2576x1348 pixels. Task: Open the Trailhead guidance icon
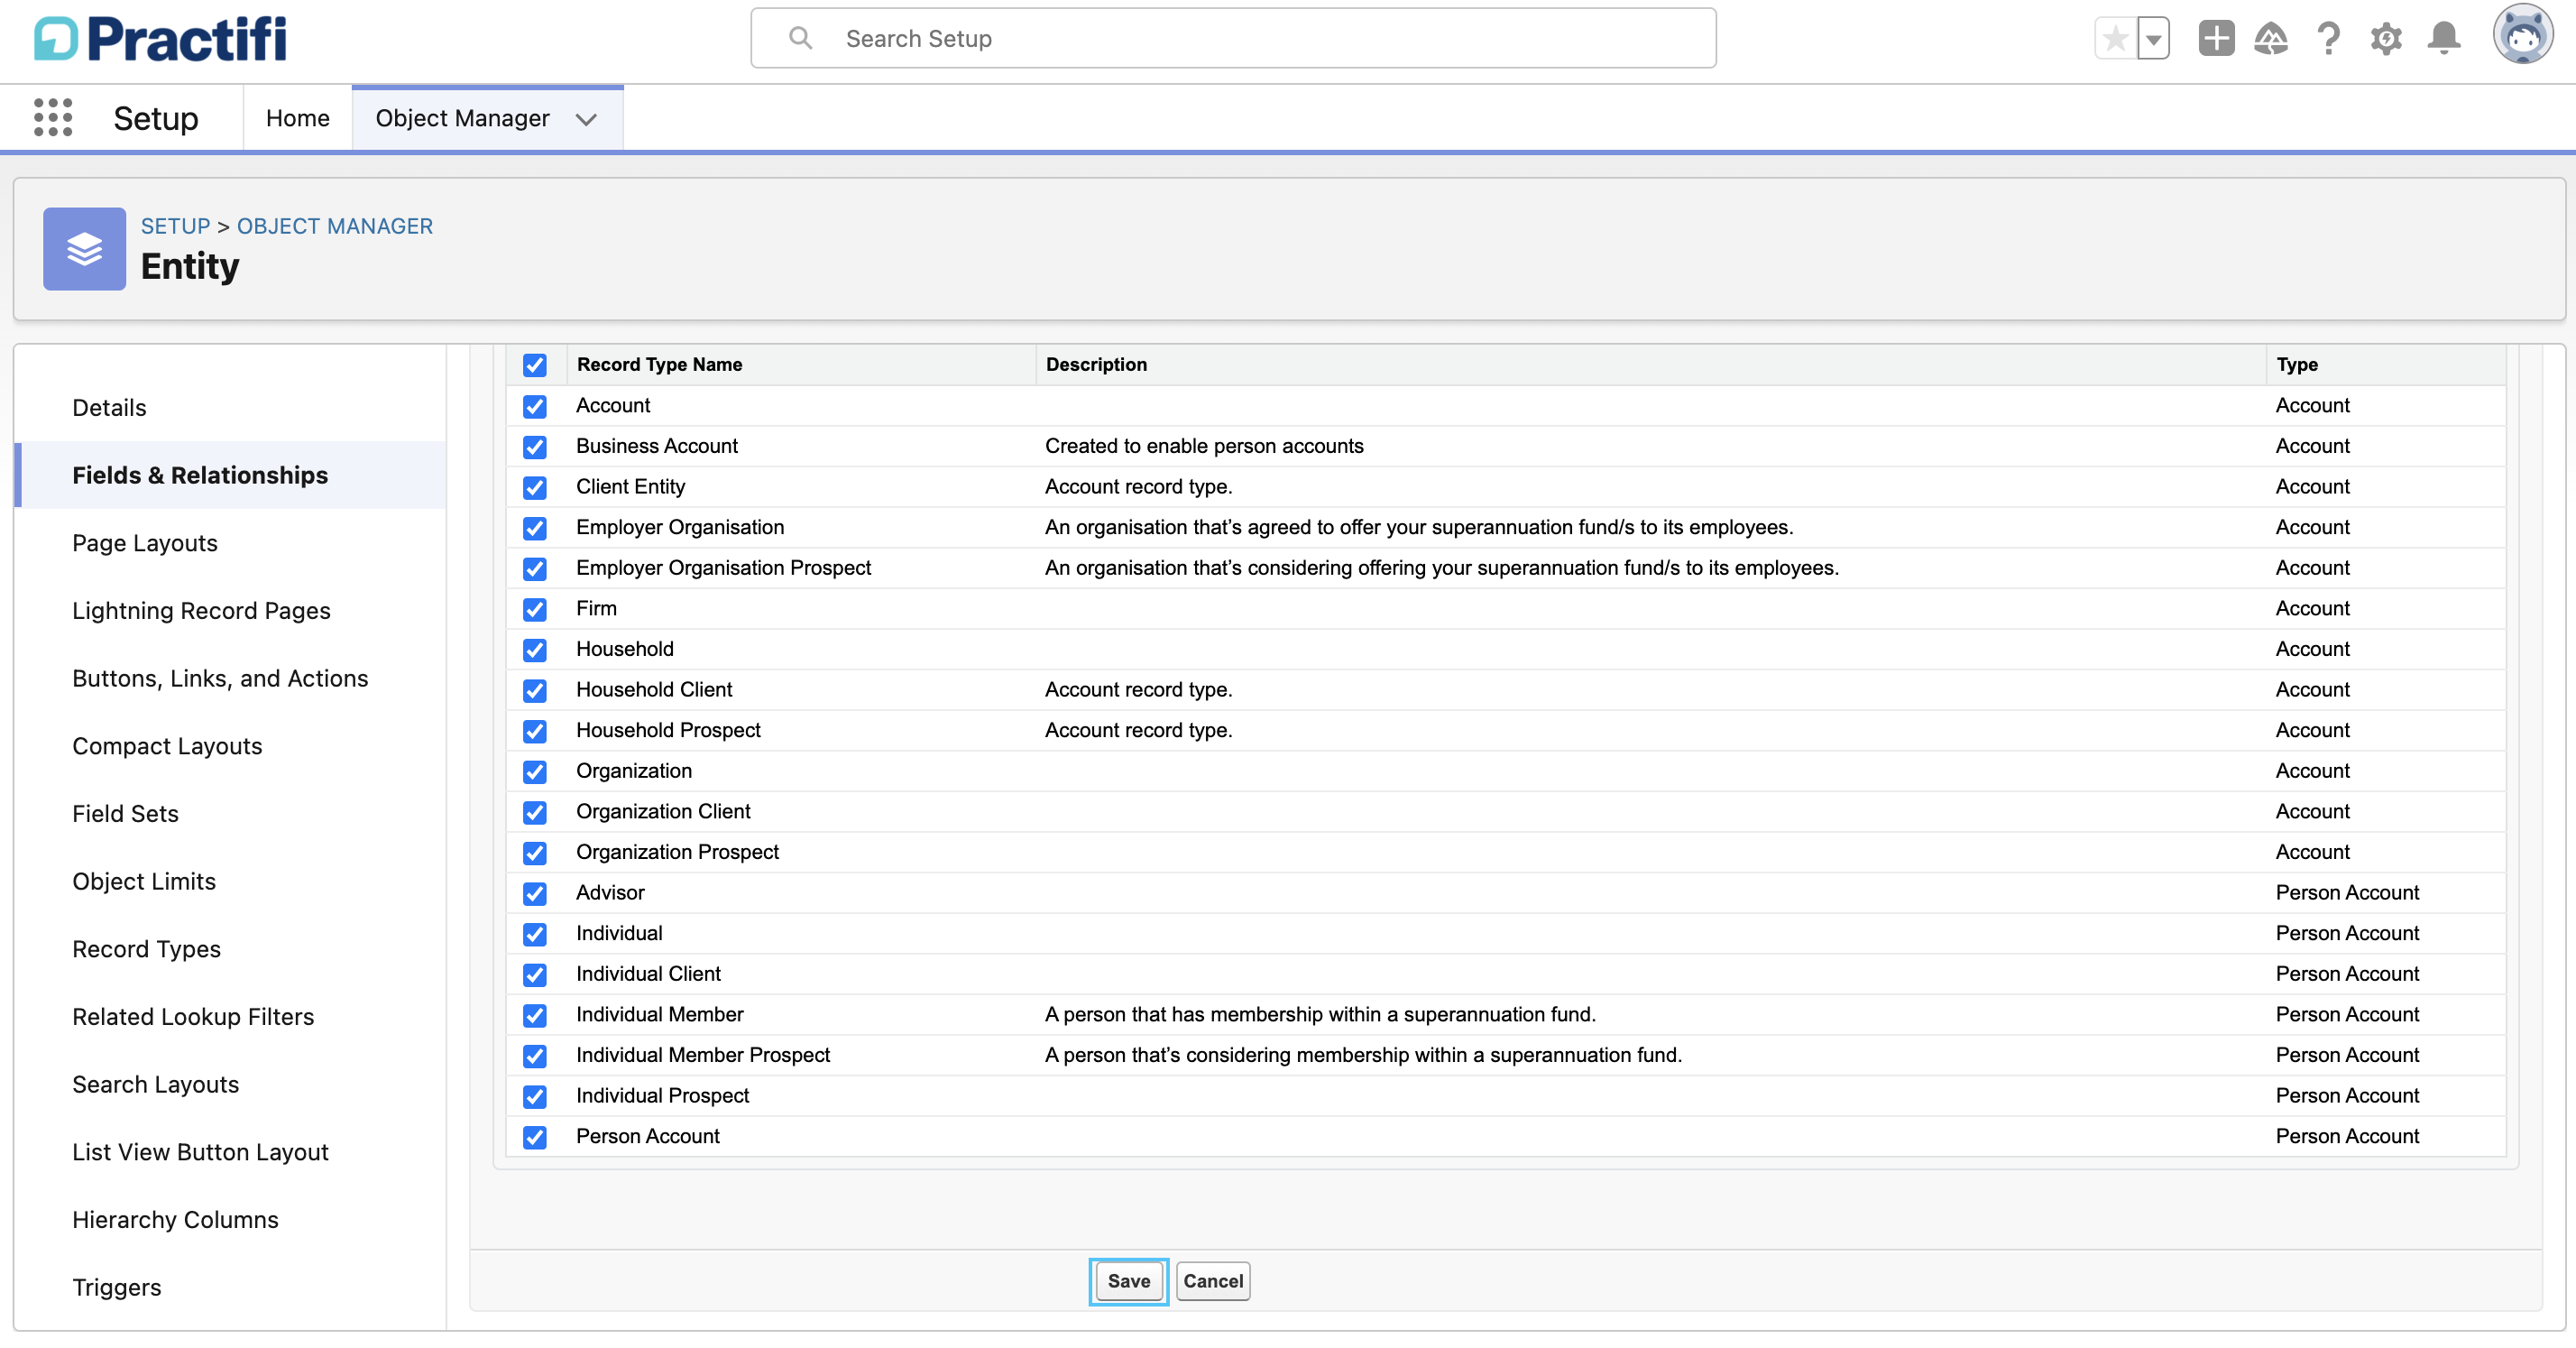[2271, 39]
